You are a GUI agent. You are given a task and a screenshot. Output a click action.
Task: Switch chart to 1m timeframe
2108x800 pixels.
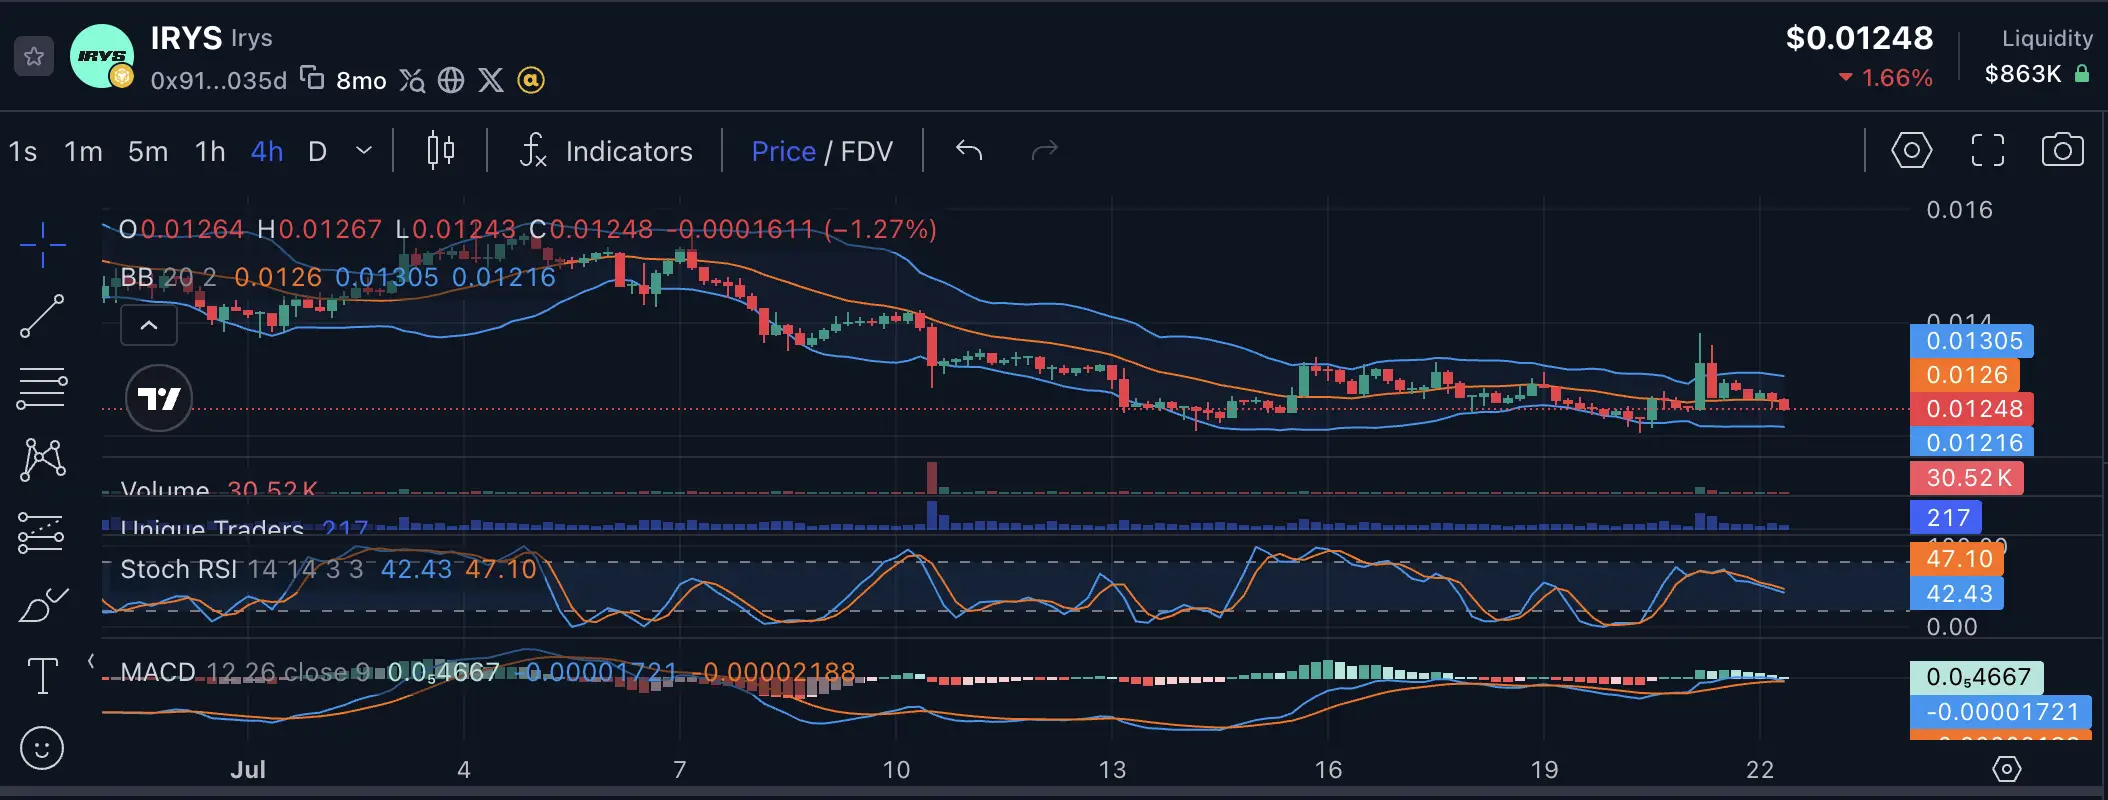pyautogui.click(x=83, y=152)
